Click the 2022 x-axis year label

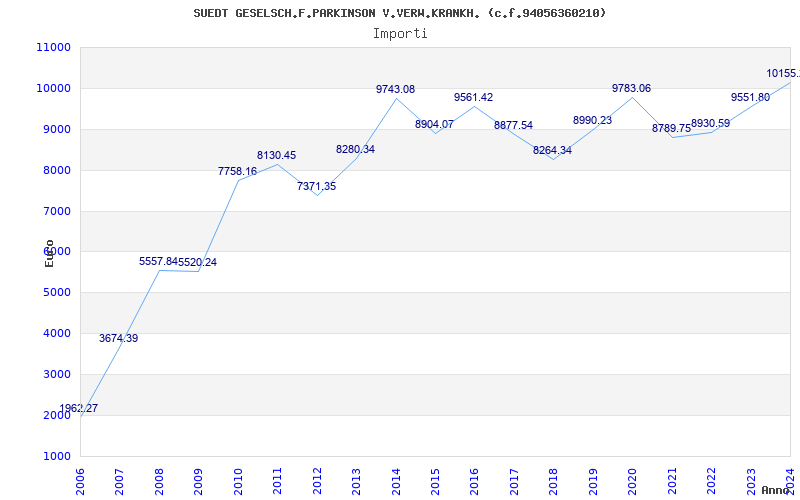(711, 481)
